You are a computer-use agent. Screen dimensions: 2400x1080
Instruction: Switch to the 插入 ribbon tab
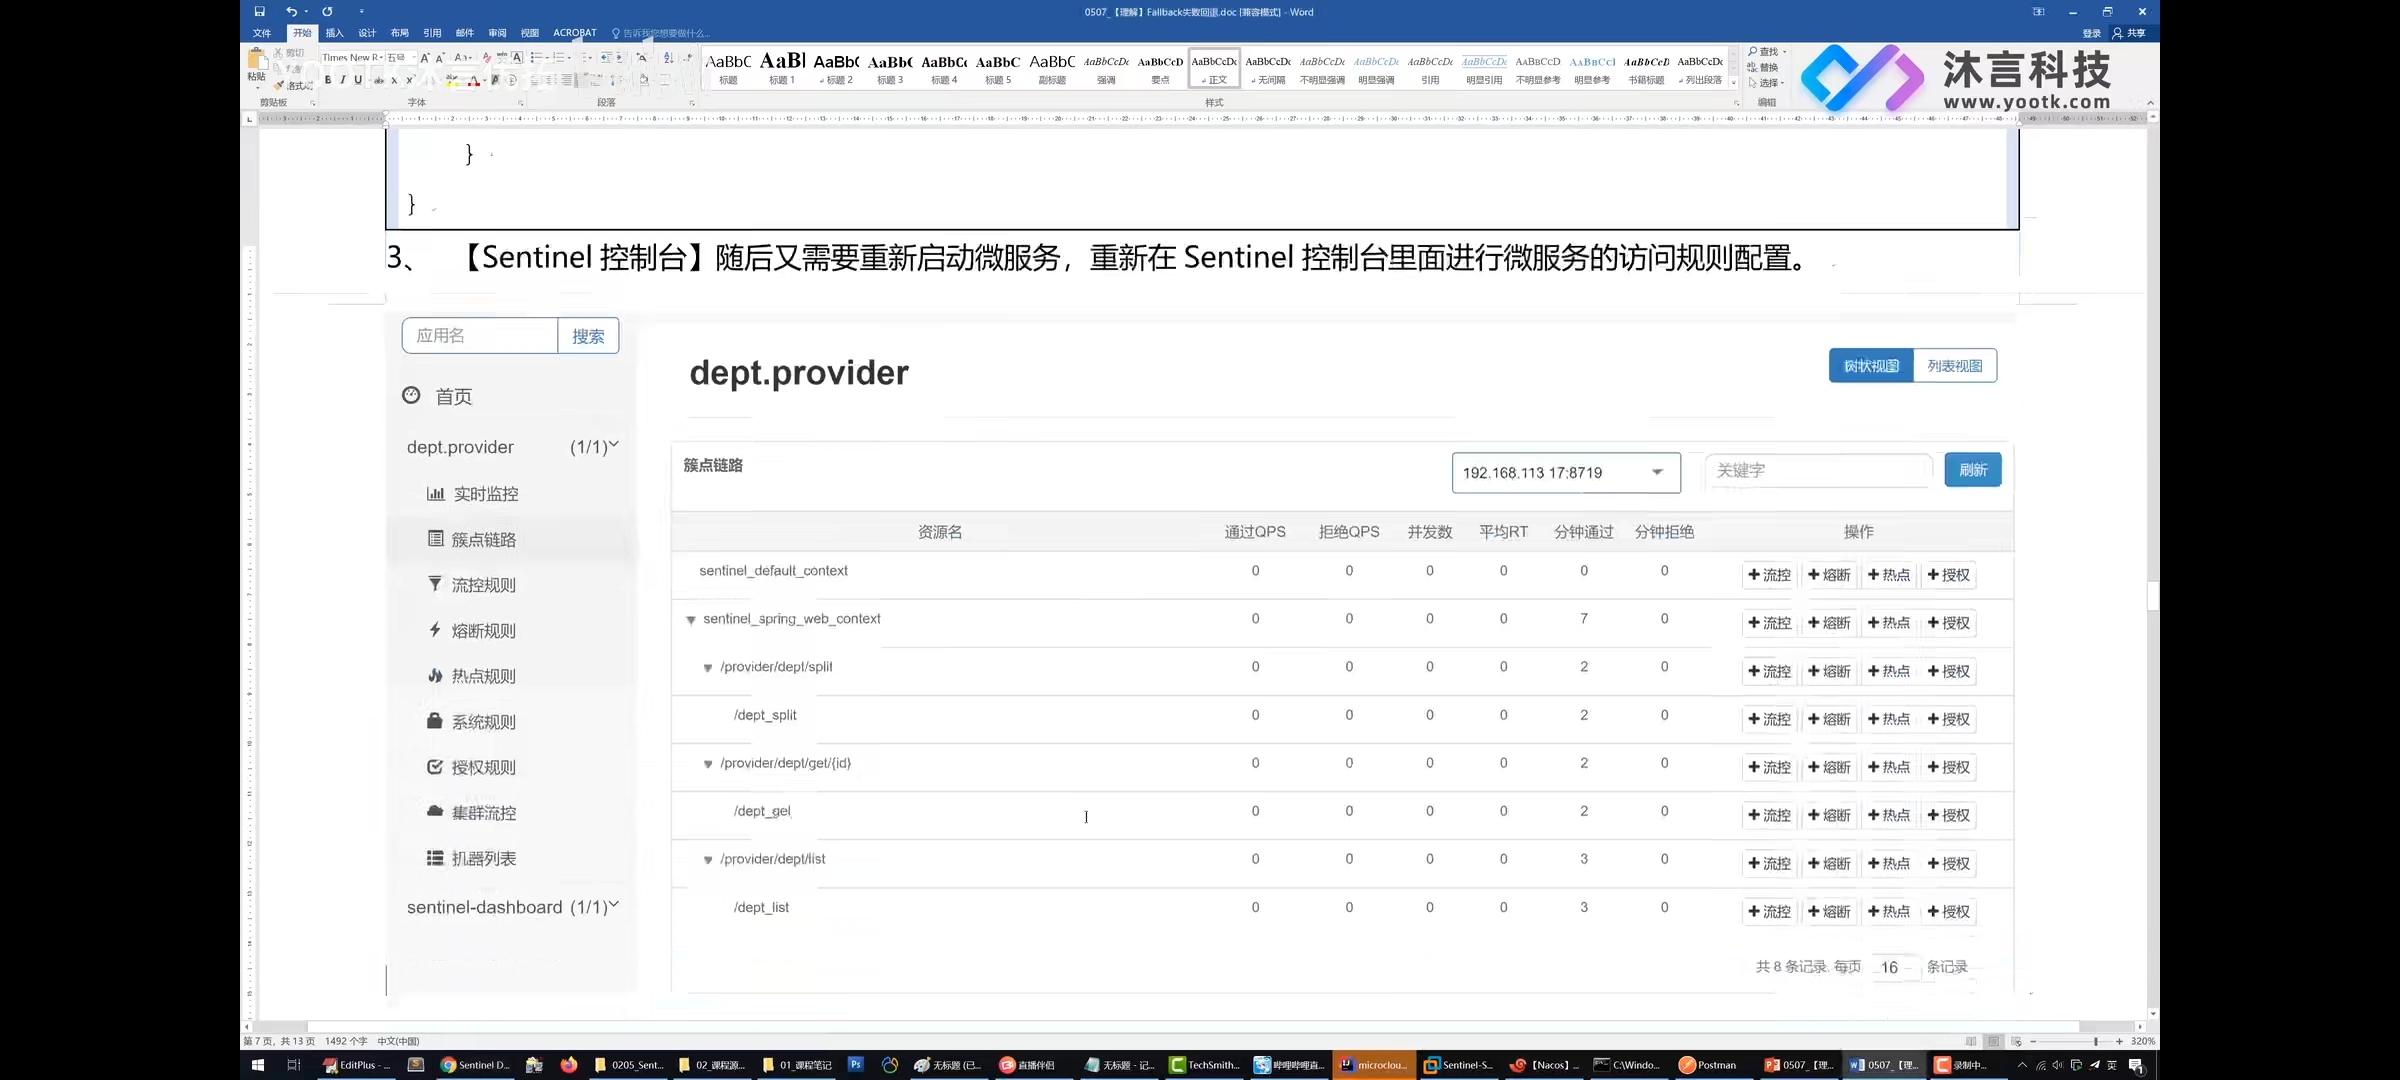(x=334, y=33)
